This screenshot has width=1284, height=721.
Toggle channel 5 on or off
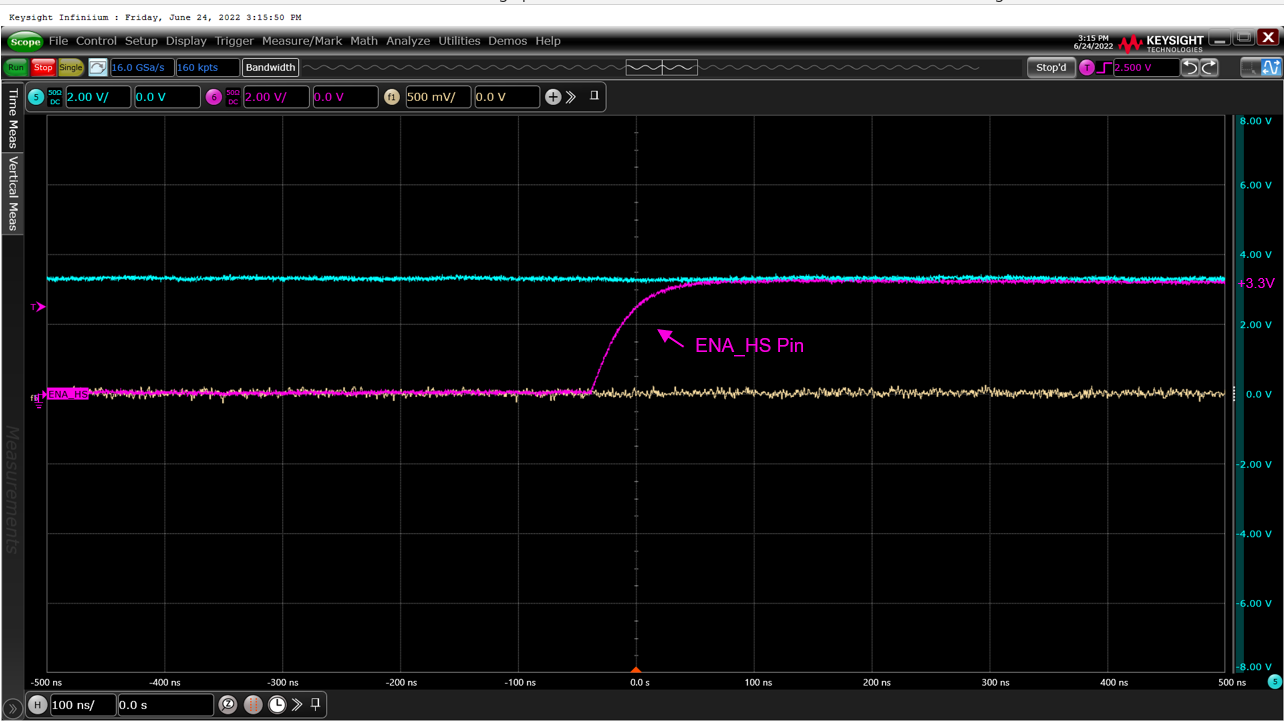point(36,97)
